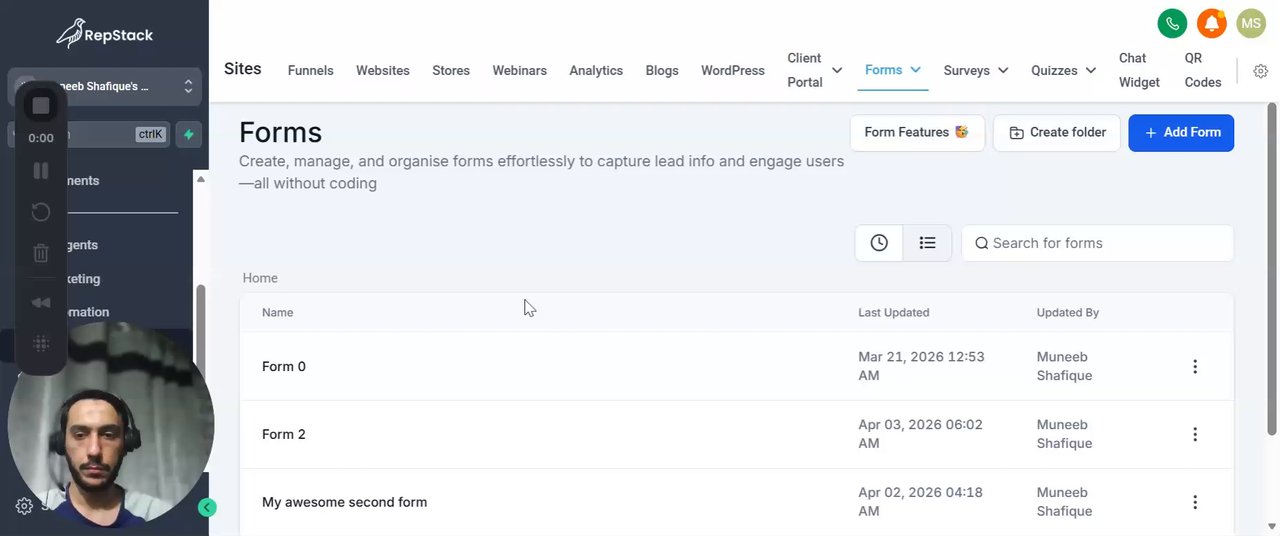This screenshot has width=1280, height=536.
Task: Open three-dot menu for Form 2
Action: [x=1194, y=435]
